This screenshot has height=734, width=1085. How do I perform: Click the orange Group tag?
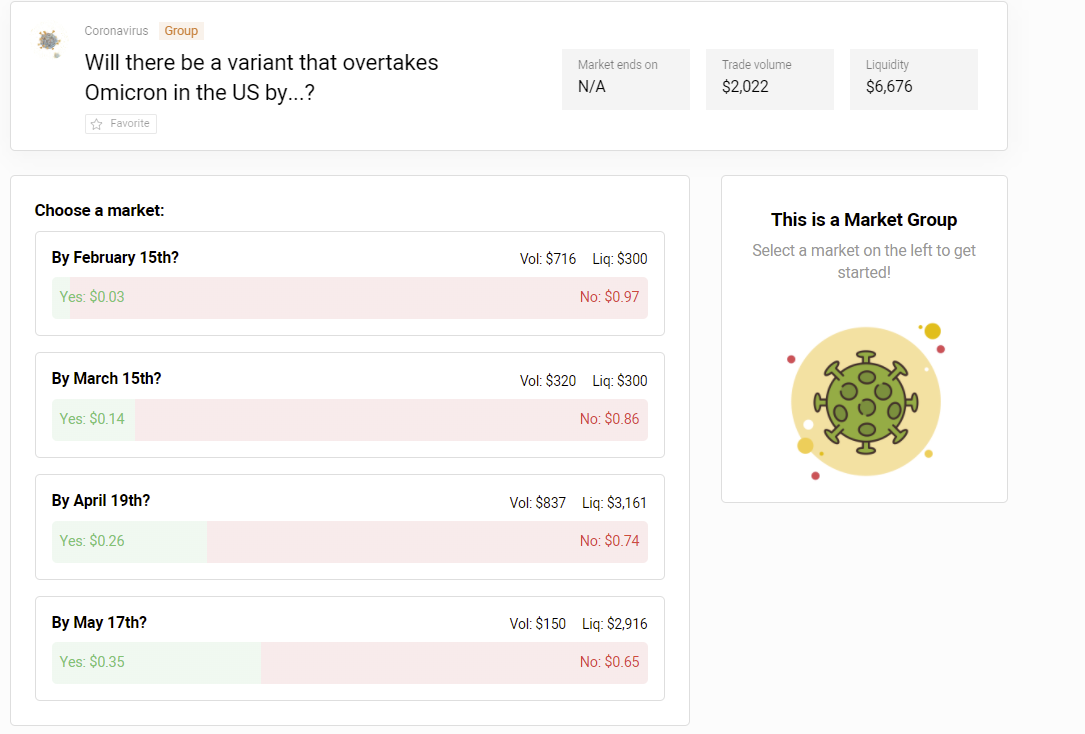click(181, 31)
